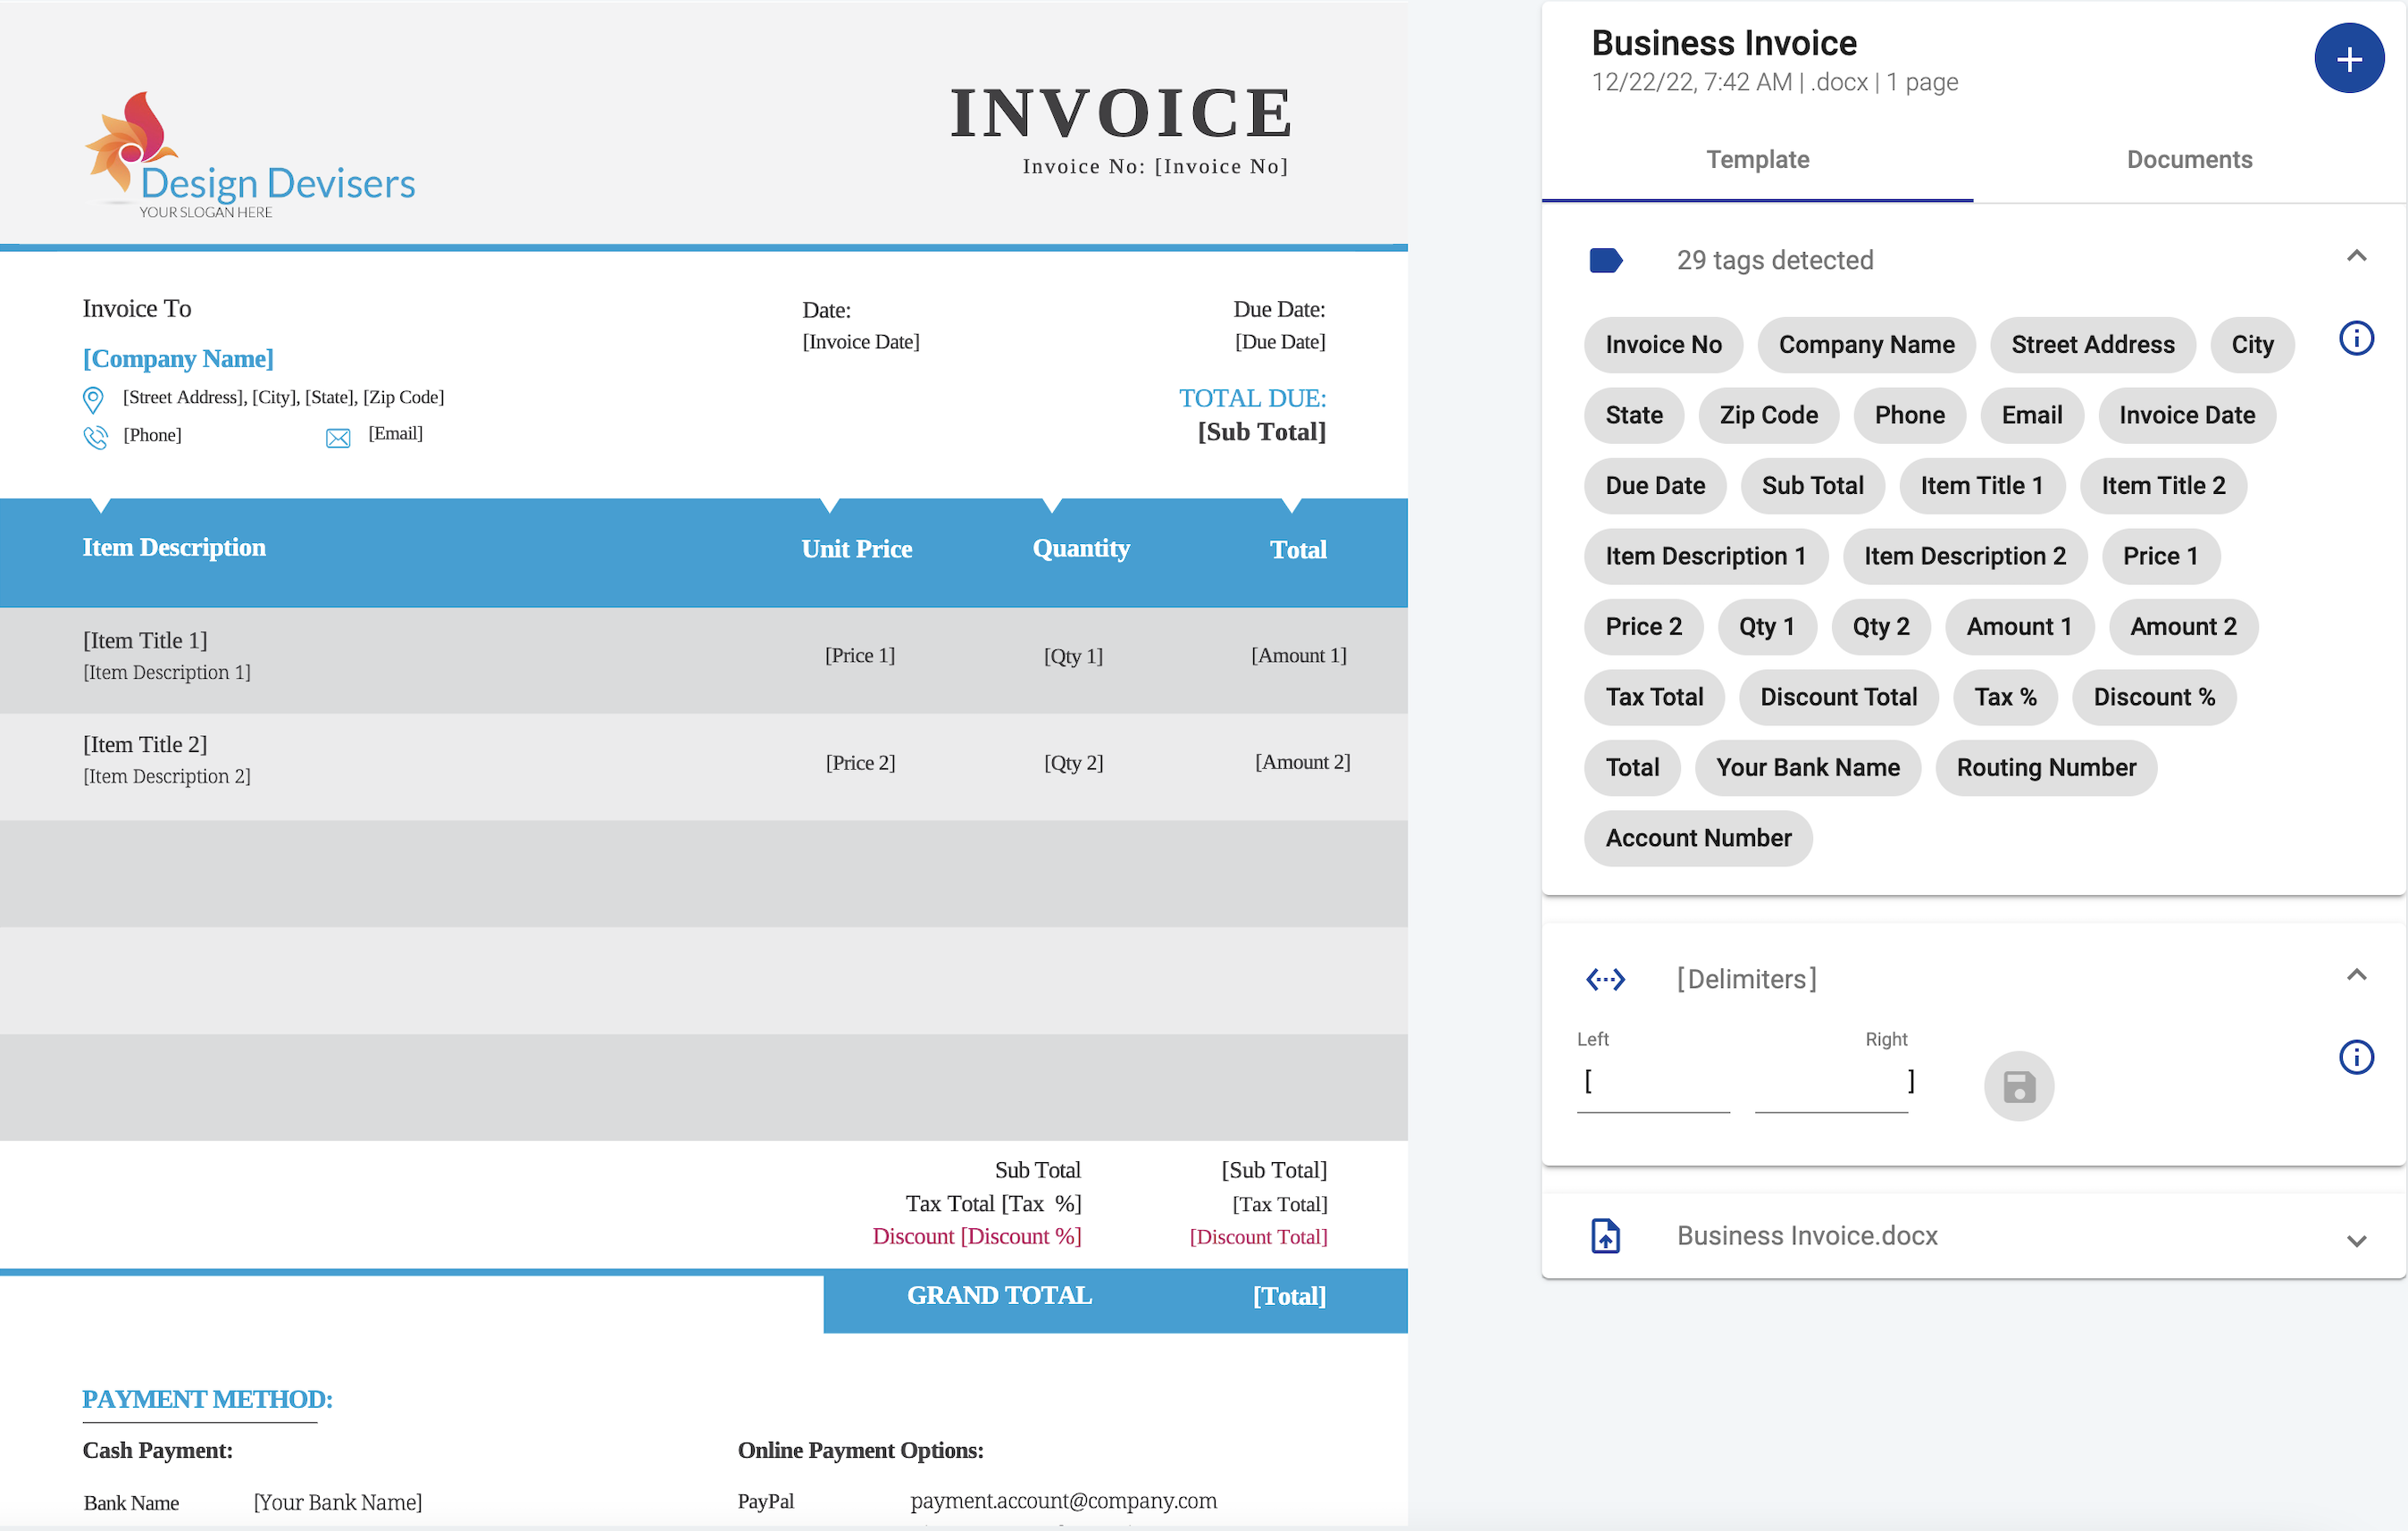Toggle the Discount % tag chip
This screenshot has height=1531, width=2408.
point(2154,697)
